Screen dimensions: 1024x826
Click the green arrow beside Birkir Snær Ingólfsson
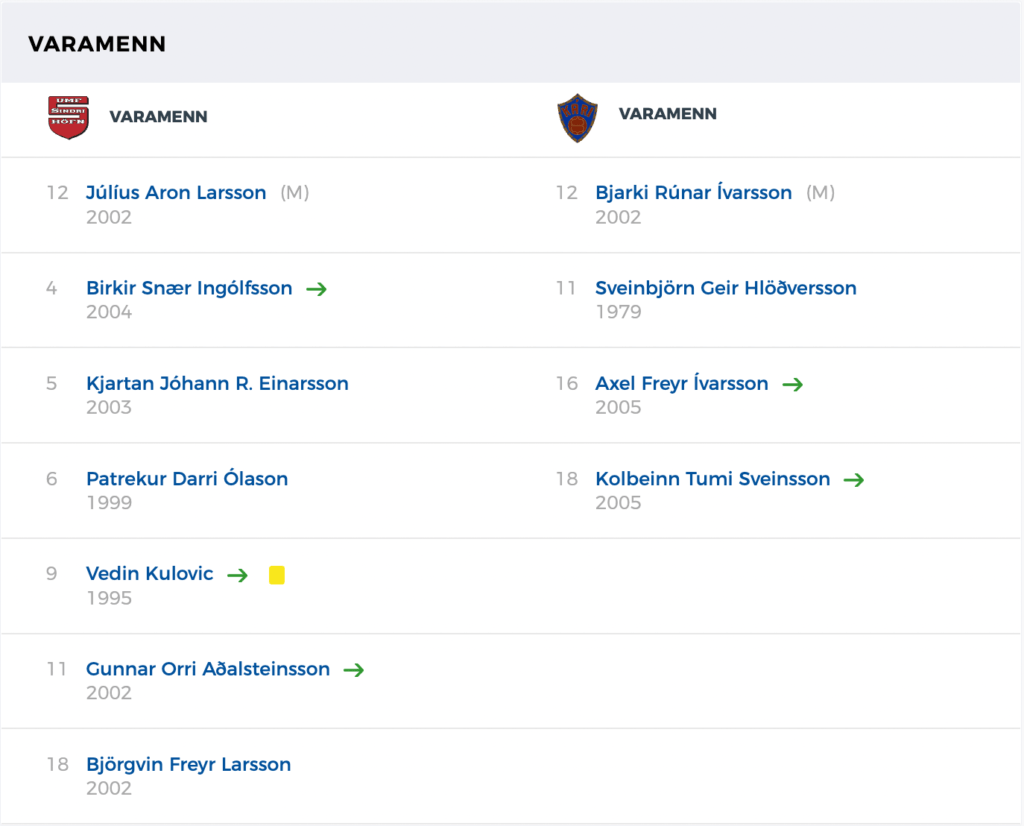tap(317, 289)
